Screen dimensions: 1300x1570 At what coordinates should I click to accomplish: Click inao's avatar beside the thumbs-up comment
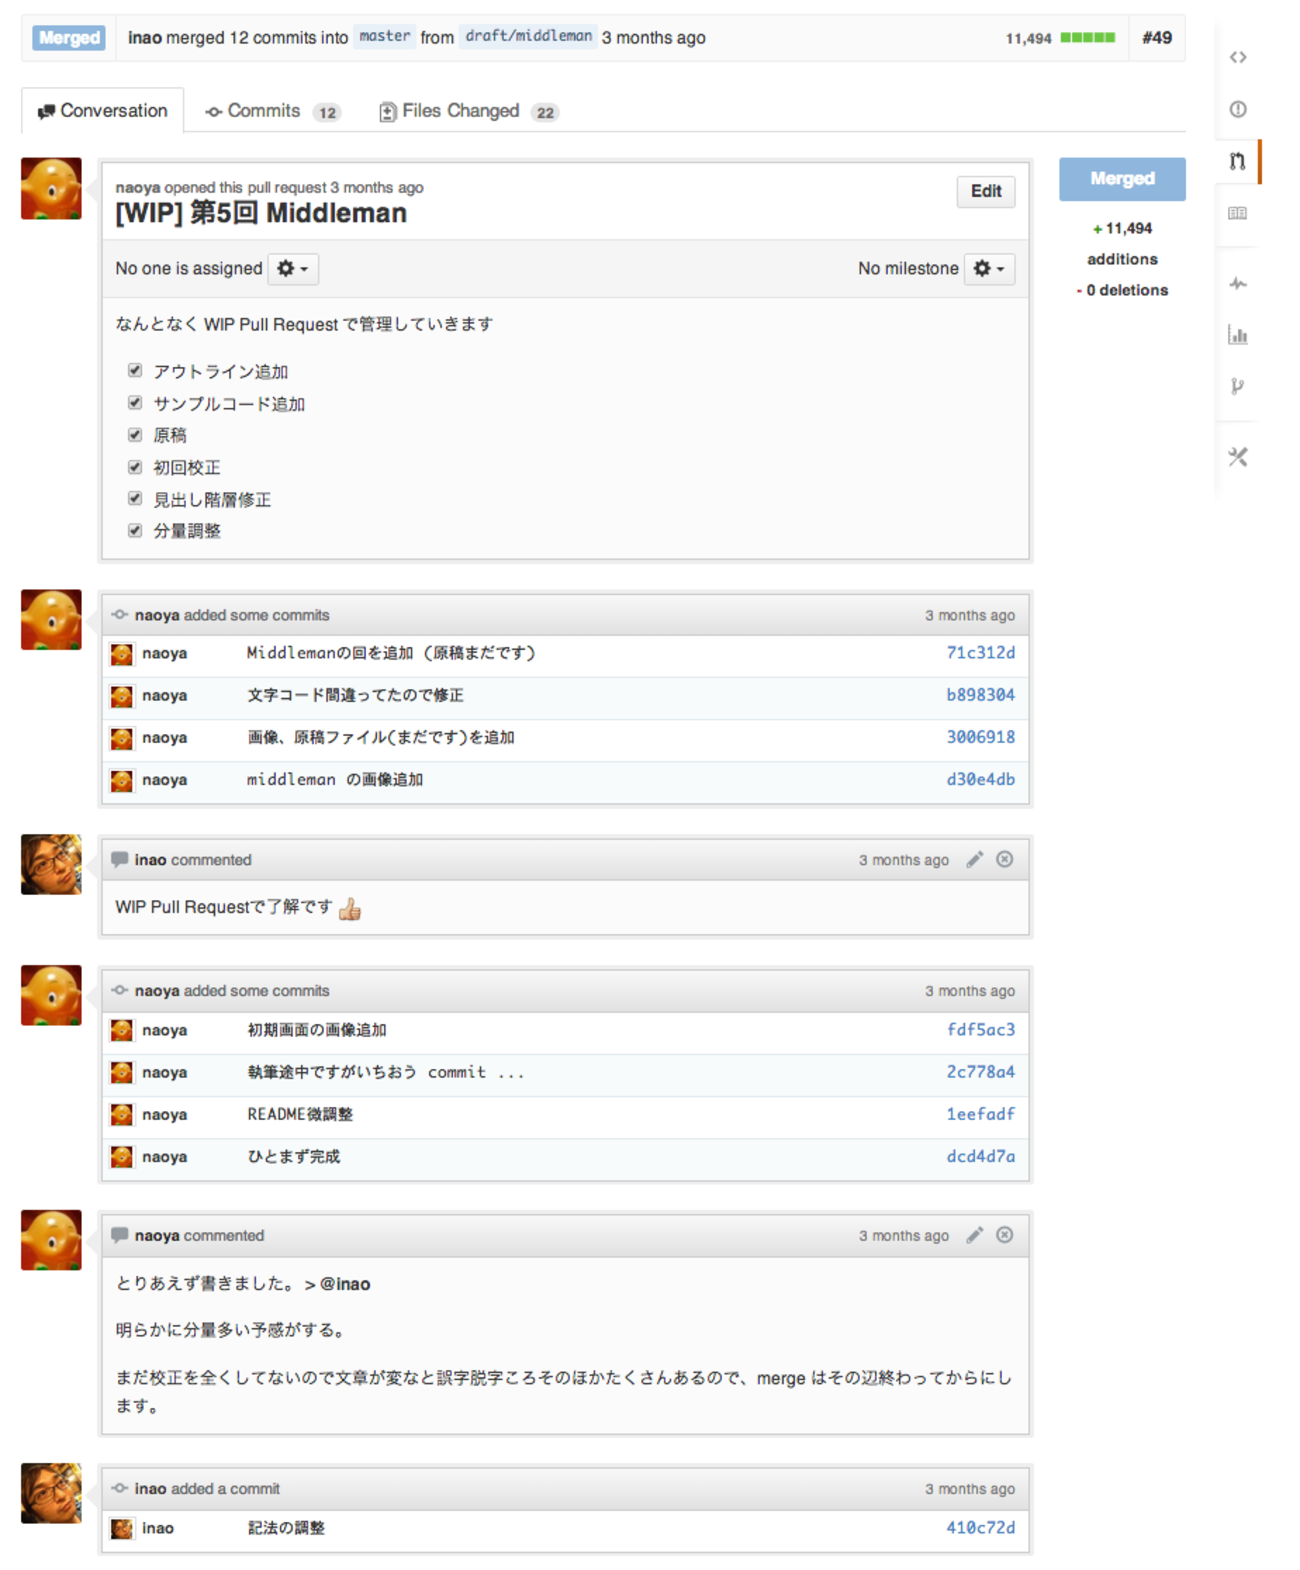click(x=51, y=864)
